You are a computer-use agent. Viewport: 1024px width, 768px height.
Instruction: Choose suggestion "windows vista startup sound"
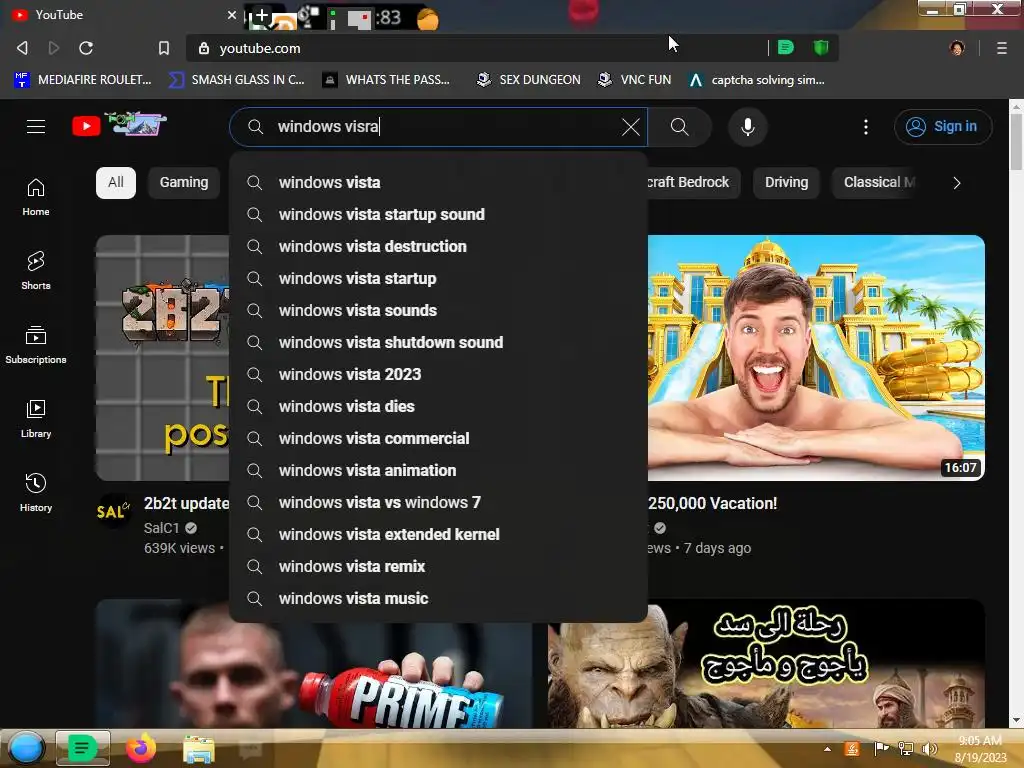438,214
